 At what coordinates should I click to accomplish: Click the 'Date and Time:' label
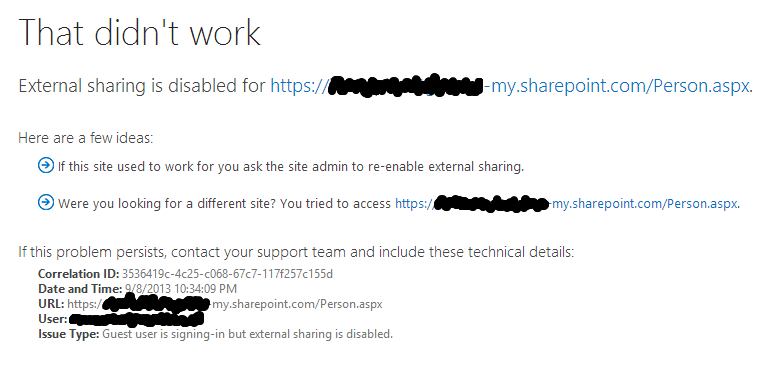80,288
